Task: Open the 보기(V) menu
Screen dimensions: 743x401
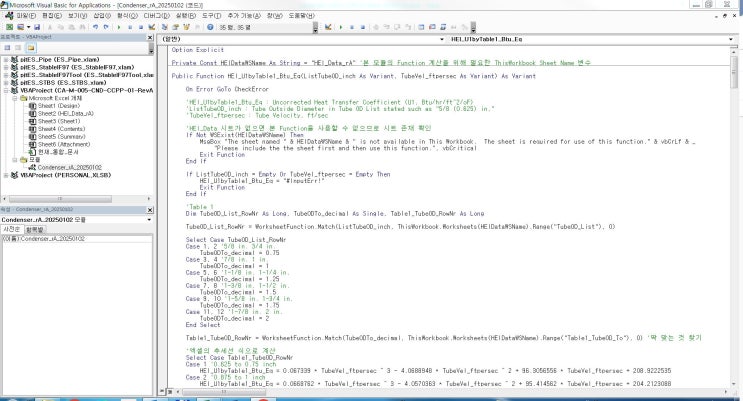Action: tap(77, 16)
